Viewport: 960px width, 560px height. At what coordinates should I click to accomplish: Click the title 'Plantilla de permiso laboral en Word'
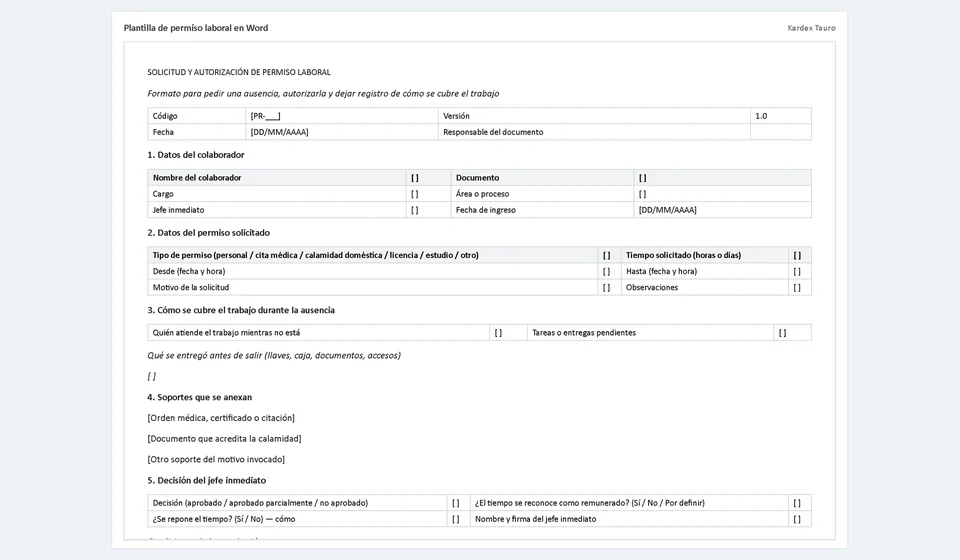point(196,28)
